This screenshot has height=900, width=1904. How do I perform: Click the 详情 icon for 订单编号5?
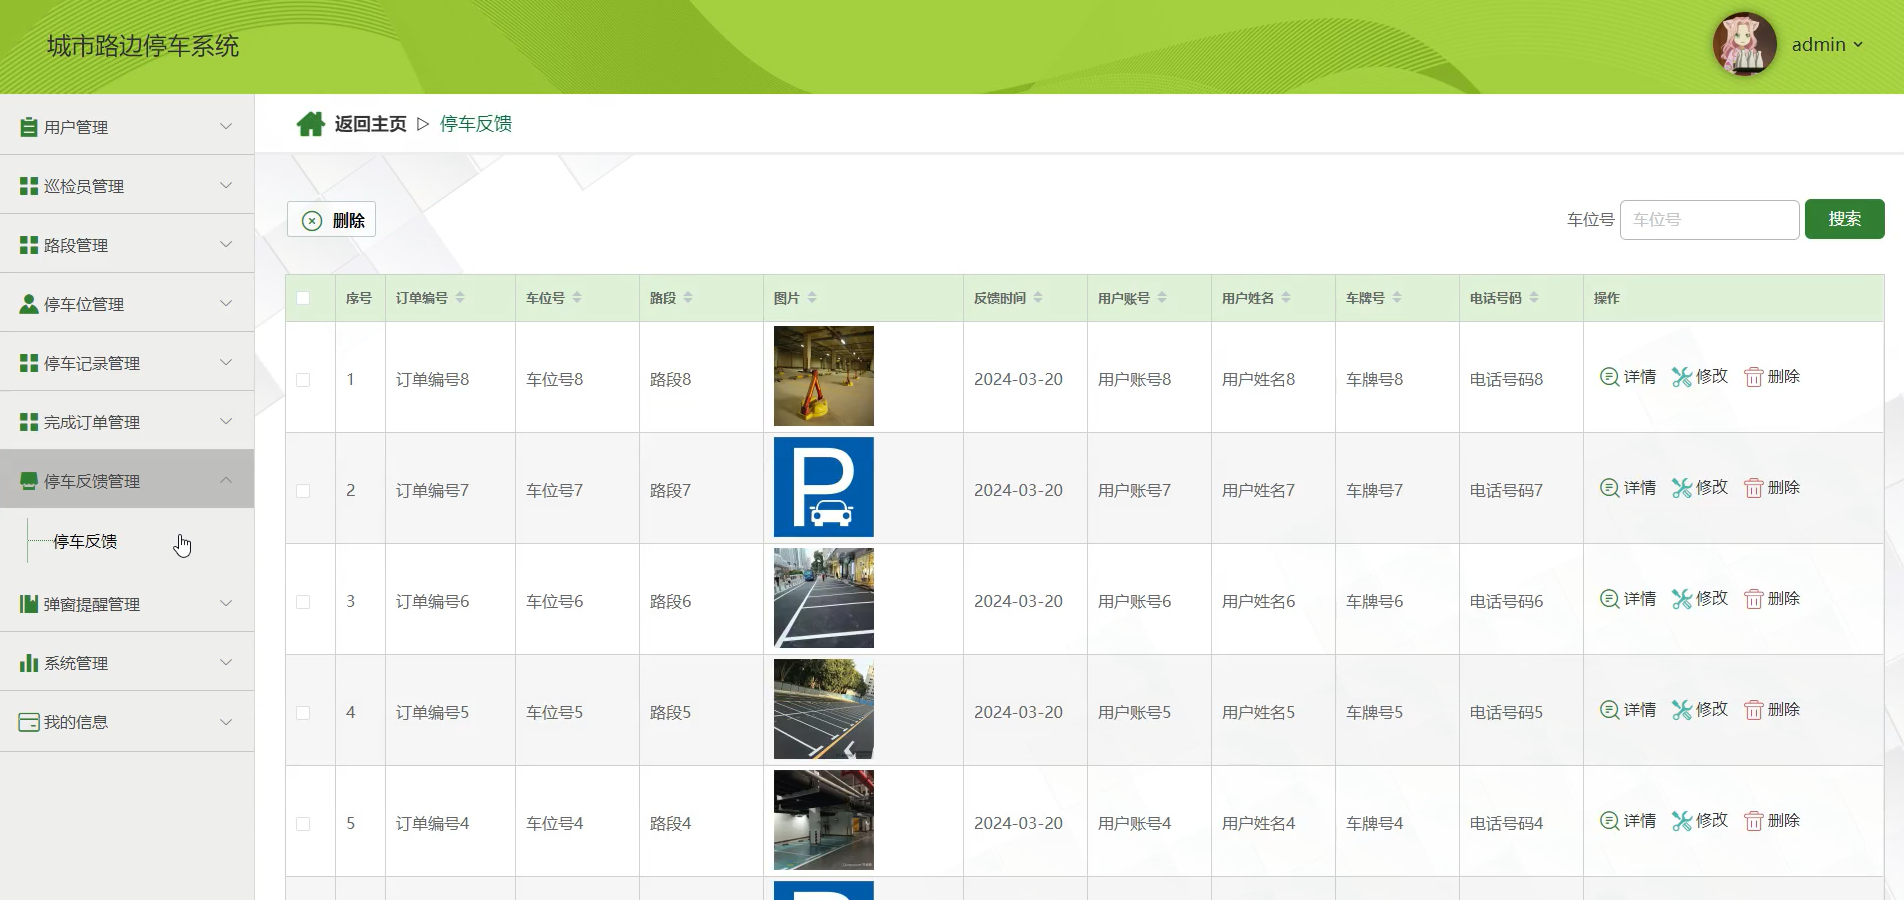click(x=1609, y=710)
